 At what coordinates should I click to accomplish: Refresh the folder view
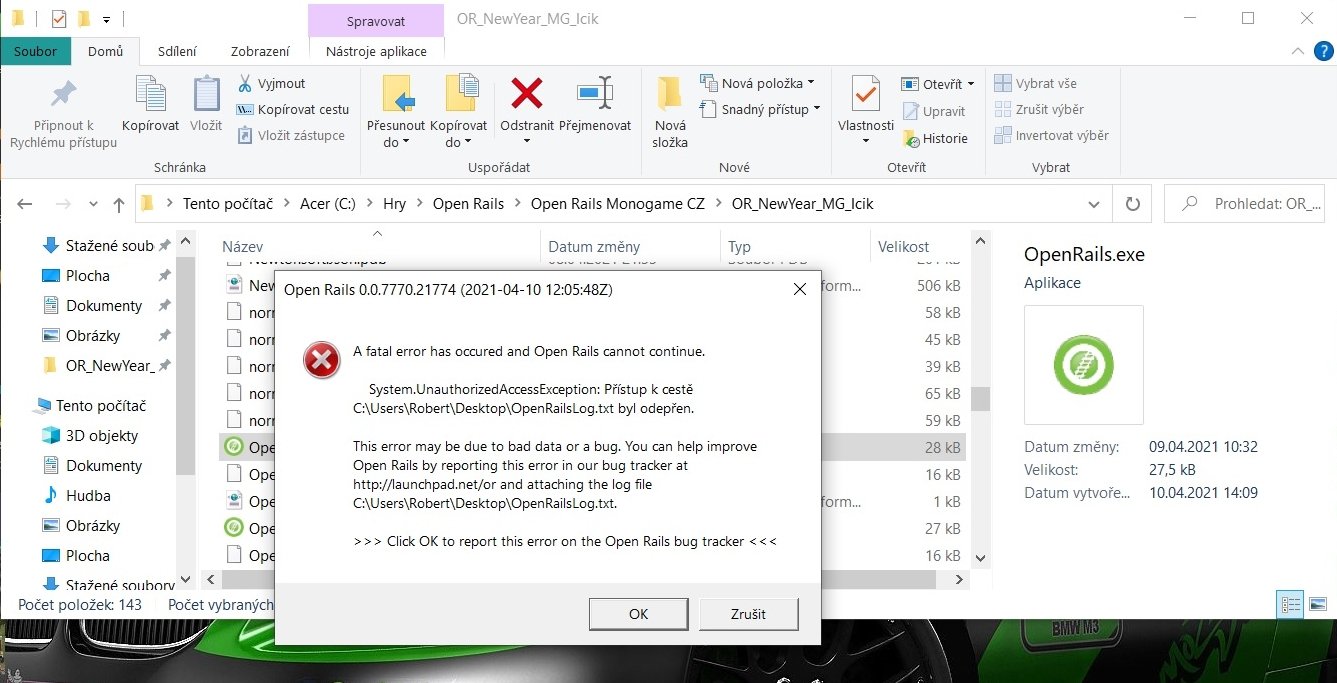[1132, 204]
